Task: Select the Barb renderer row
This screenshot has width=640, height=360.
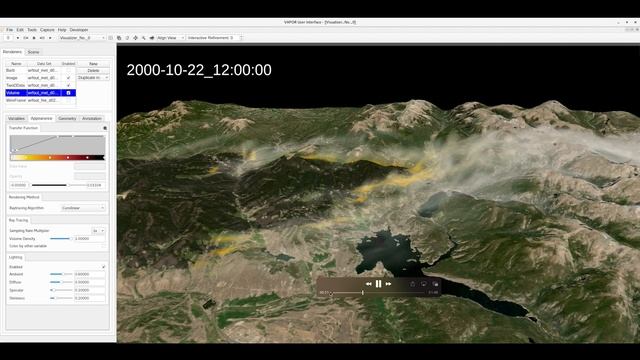Action: click(x=40, y=70)
